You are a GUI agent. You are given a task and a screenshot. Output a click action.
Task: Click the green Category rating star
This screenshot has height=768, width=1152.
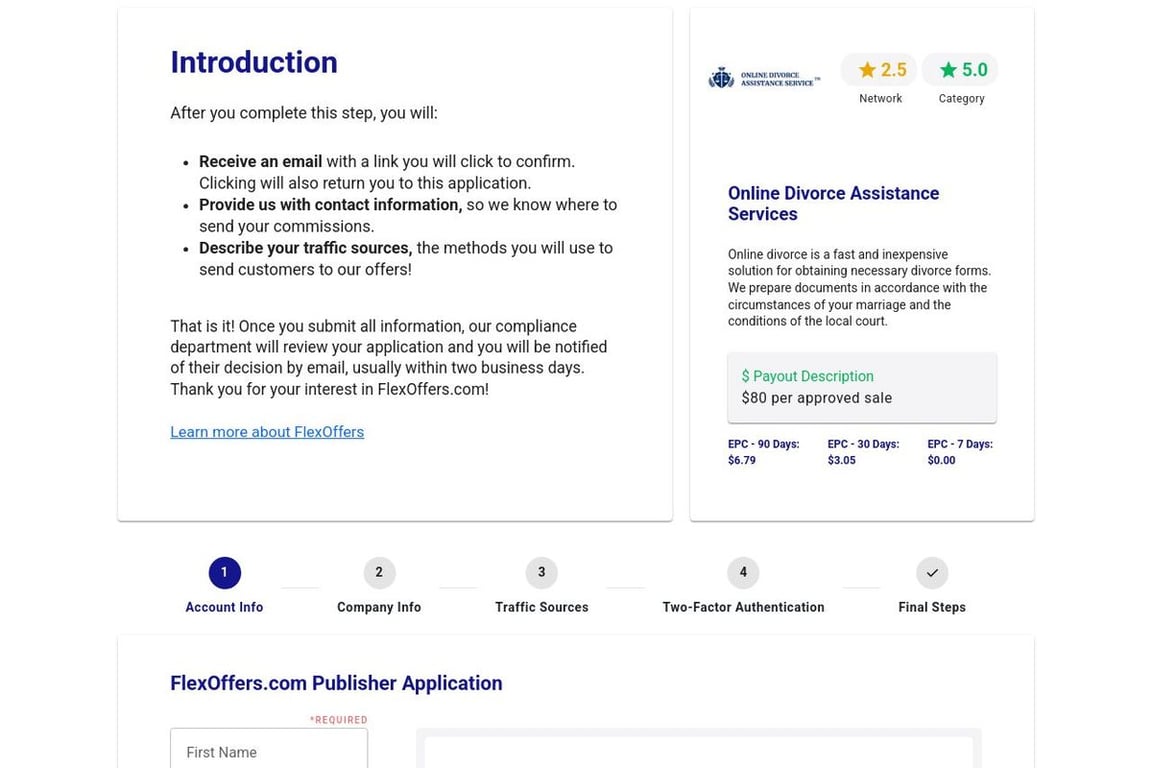tap(948, 70)
